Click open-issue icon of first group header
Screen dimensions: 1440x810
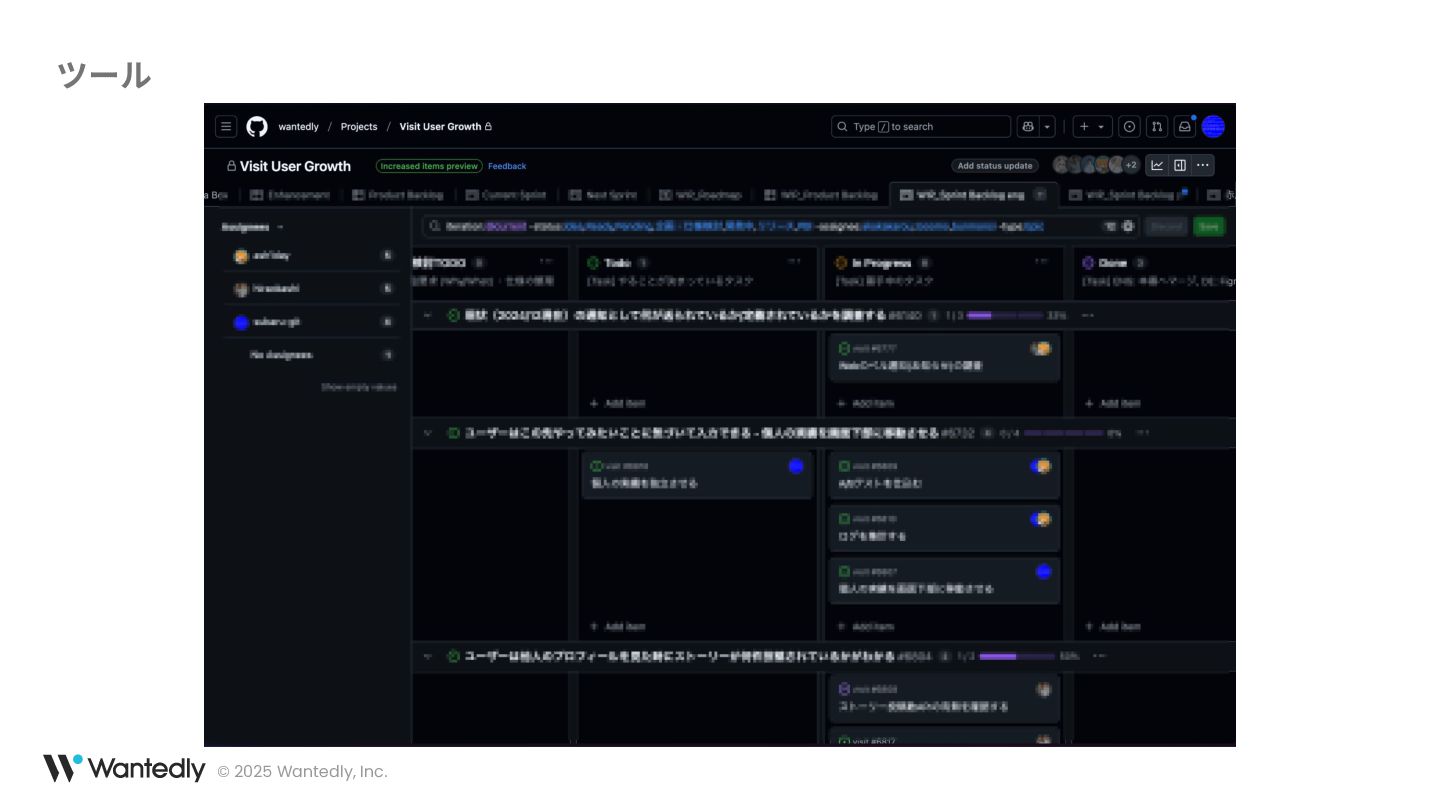(453, 315)
